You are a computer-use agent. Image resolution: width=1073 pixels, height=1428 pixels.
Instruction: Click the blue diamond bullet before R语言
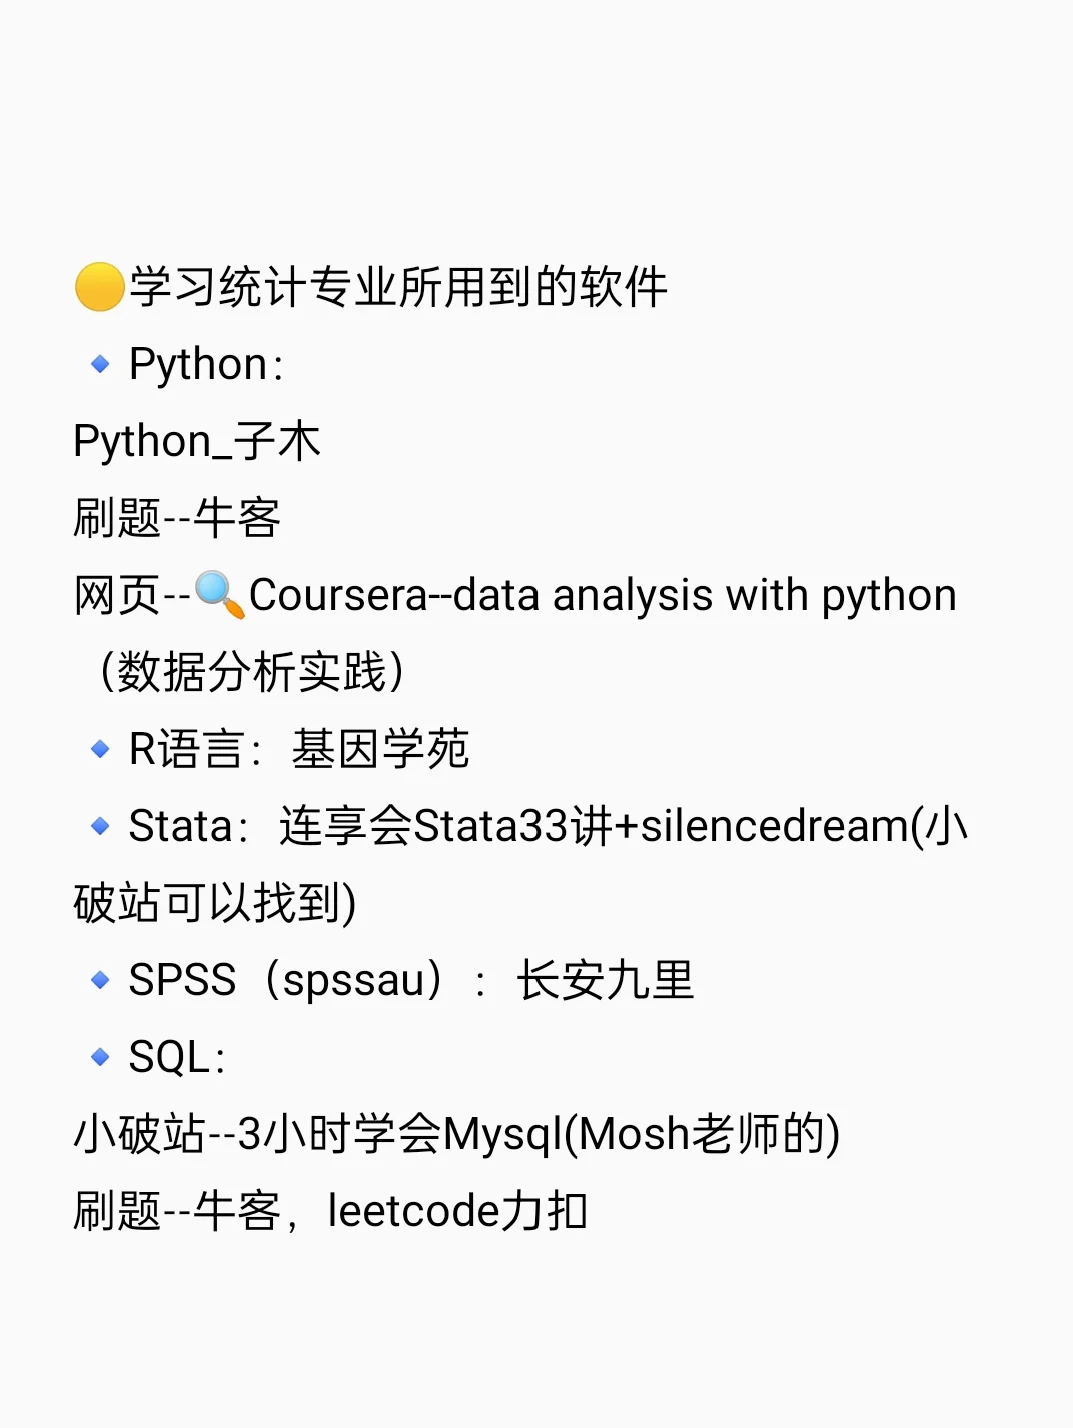100,749
